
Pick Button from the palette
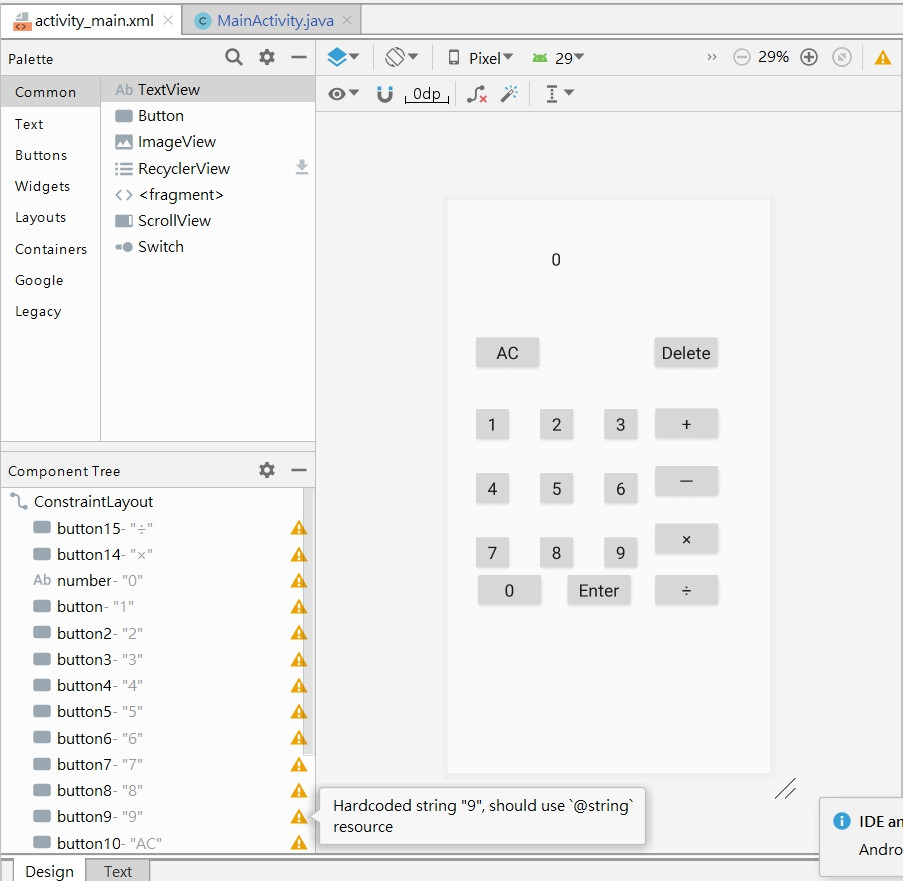coord(208,116)
